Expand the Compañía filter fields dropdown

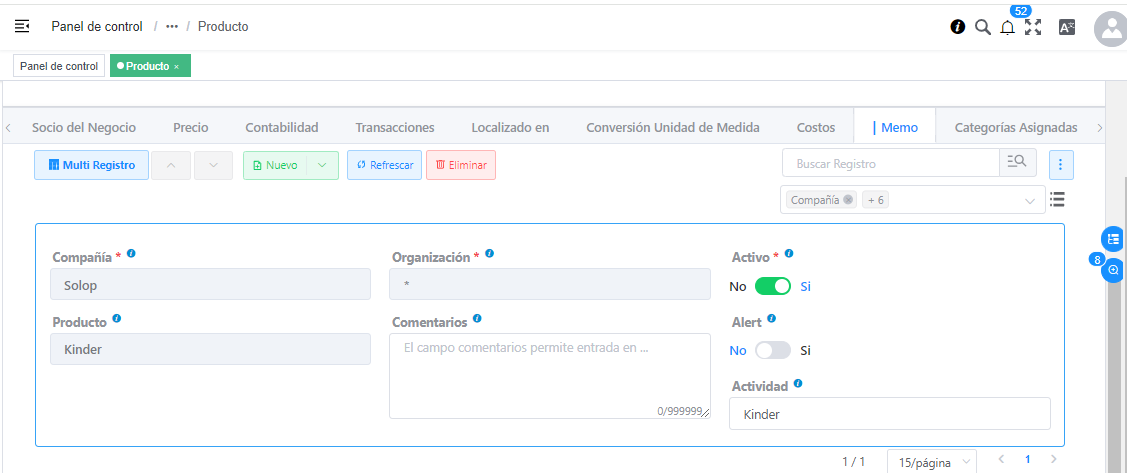coord(1030,201)
